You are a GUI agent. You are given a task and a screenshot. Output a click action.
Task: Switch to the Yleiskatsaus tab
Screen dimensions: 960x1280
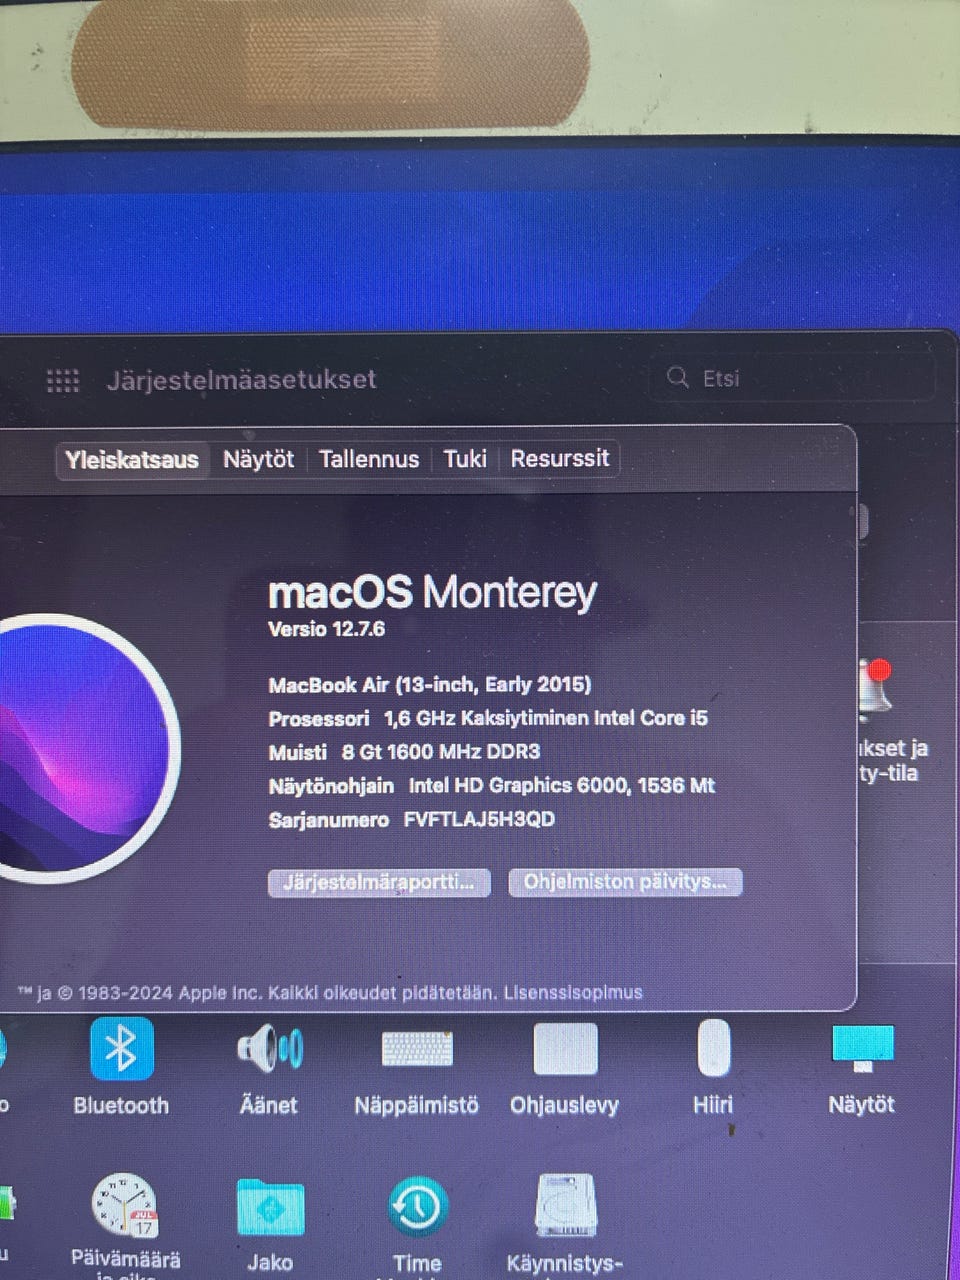pyautogui.click(x=132, y=460)
